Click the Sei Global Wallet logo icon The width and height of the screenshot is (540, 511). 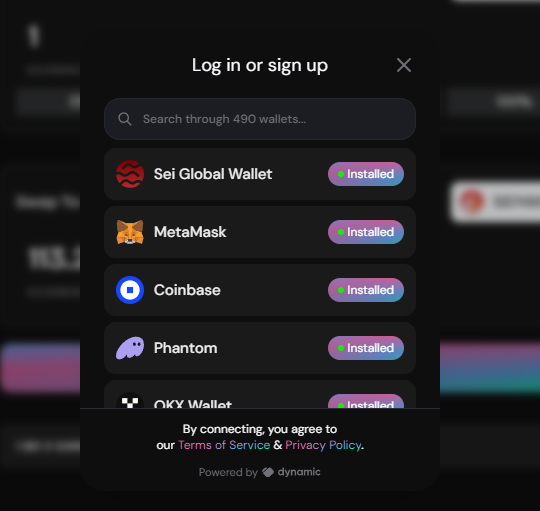(x=130, y=174)
